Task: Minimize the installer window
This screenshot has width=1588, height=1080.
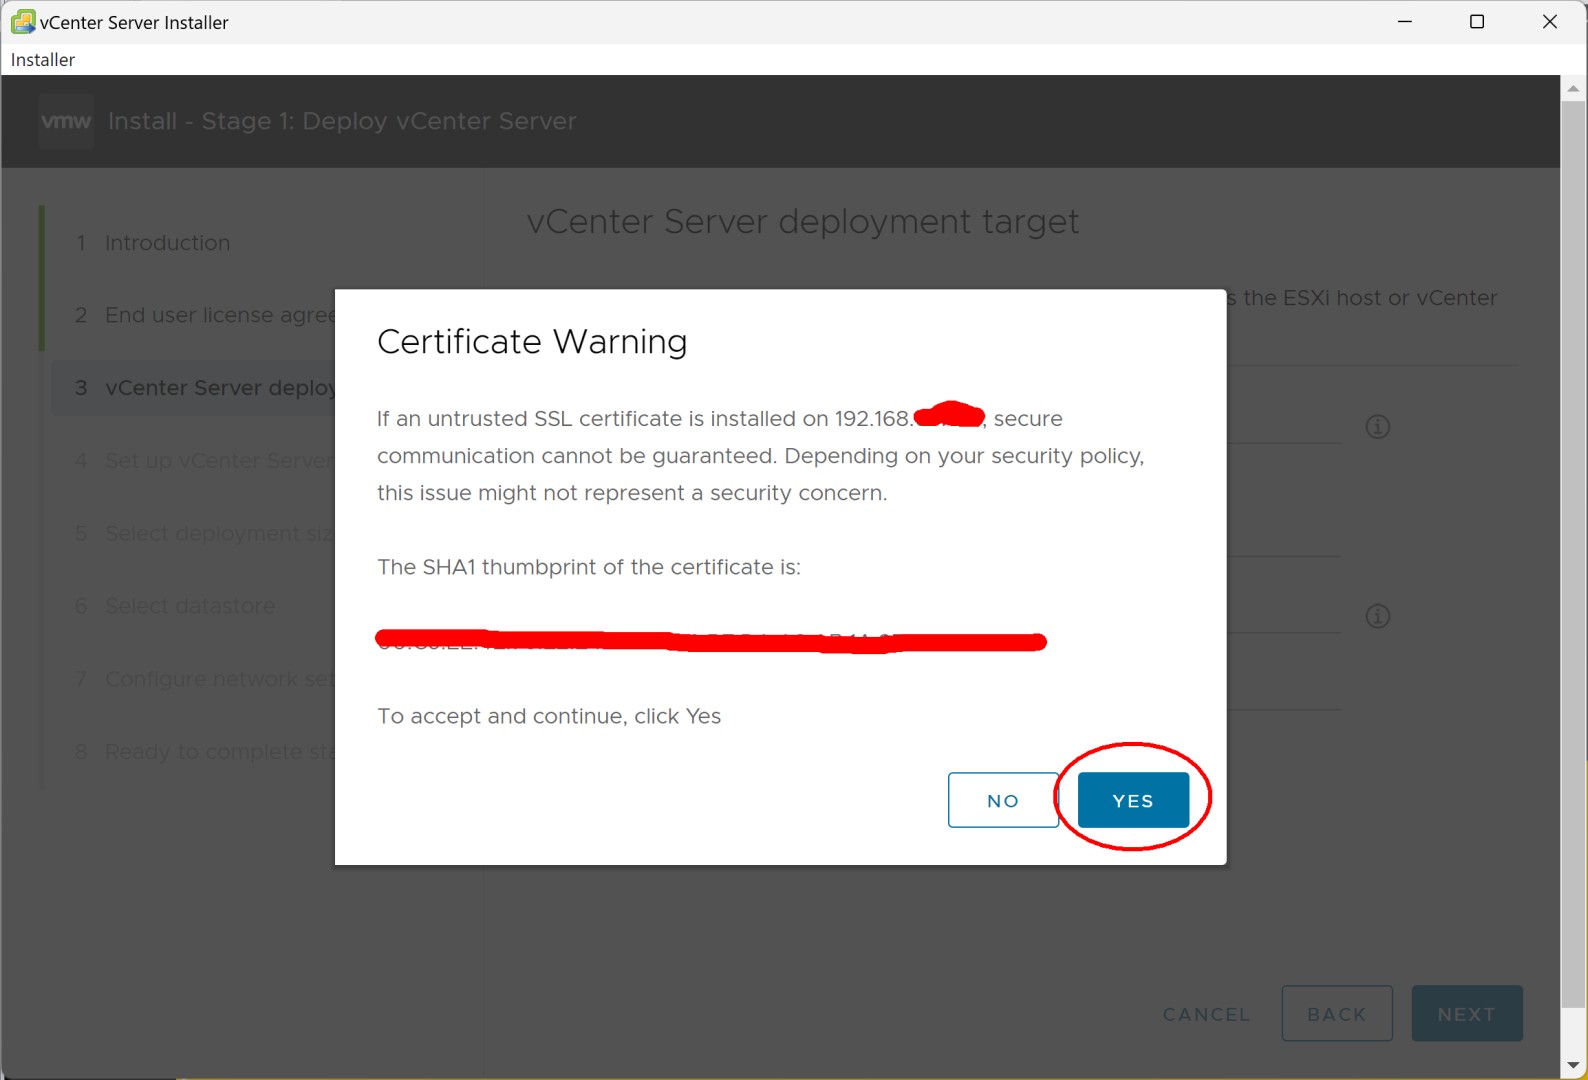Action: (x=1405, y=21)
